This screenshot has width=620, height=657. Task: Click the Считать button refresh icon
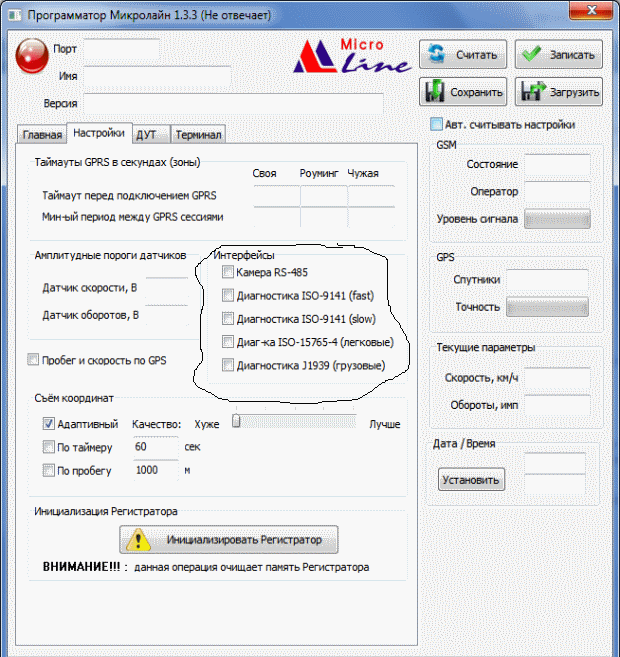(x=436, y=55)
